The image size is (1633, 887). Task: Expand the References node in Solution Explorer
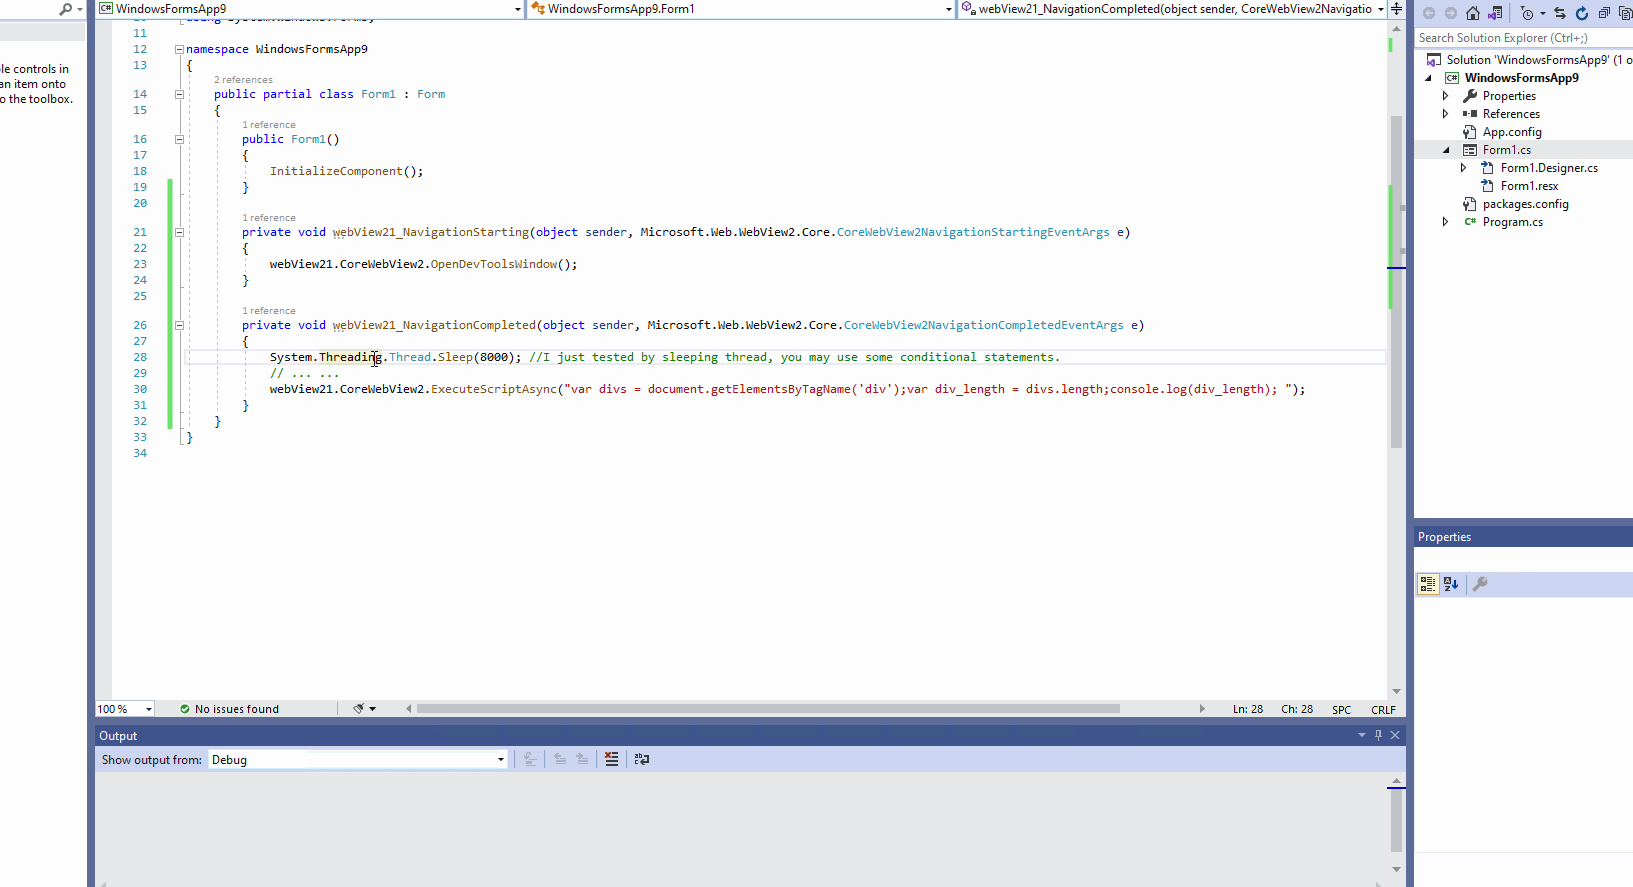coord(1445,114)
